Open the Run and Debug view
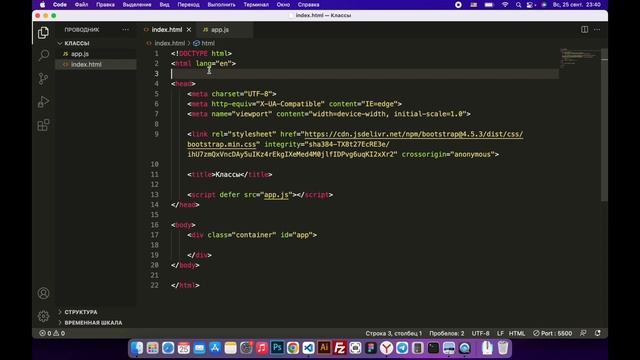 pos(43,102)
